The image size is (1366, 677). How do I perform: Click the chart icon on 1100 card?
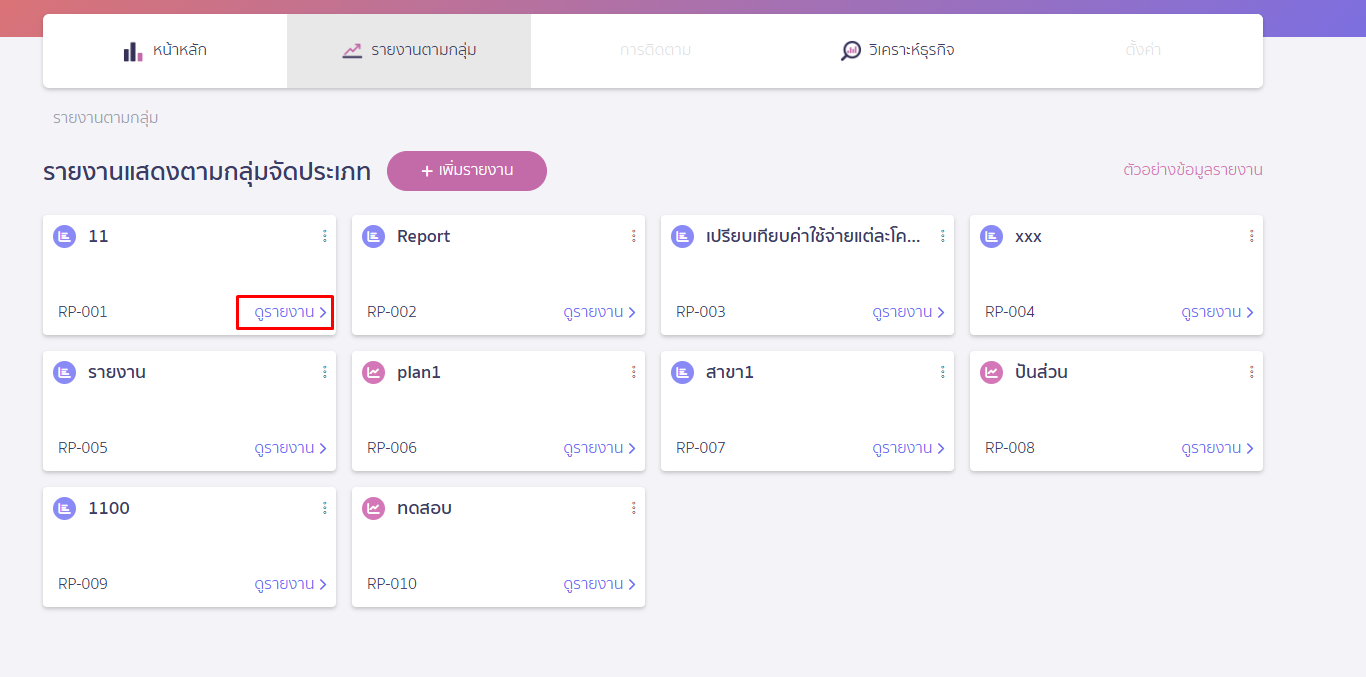64,509
